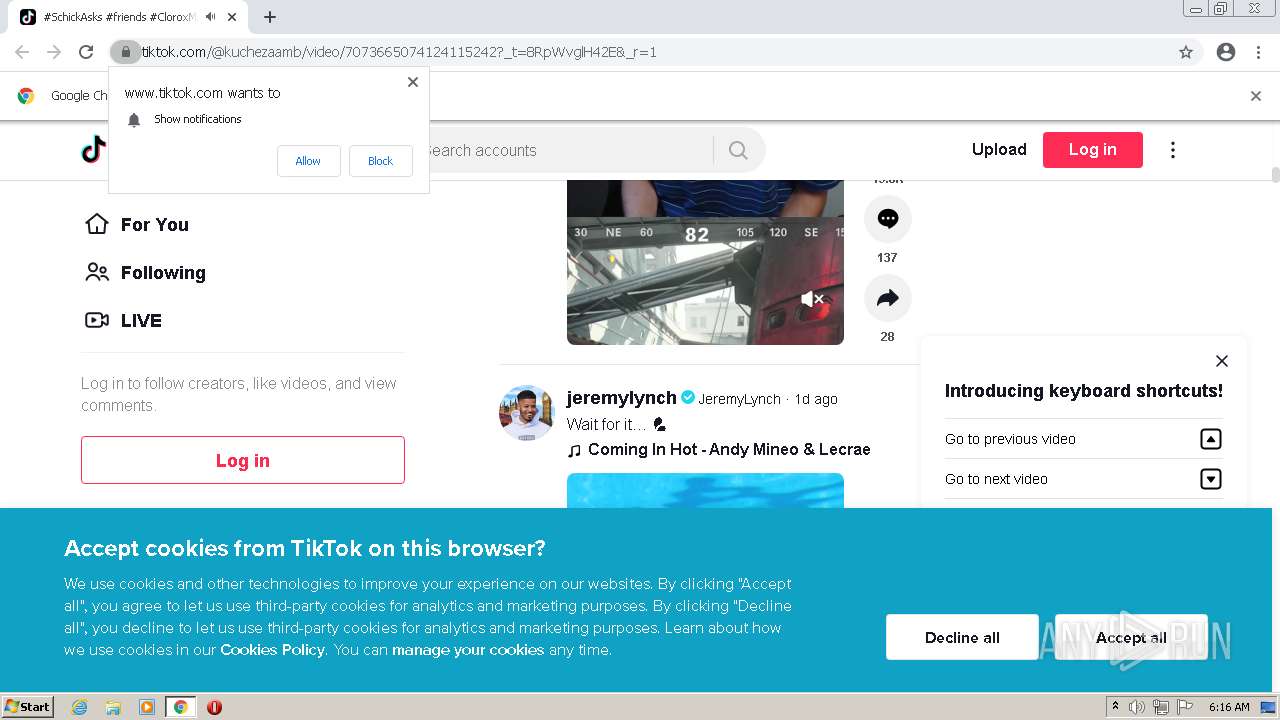Open the Cookies Policy link

(x=272, y=650)
